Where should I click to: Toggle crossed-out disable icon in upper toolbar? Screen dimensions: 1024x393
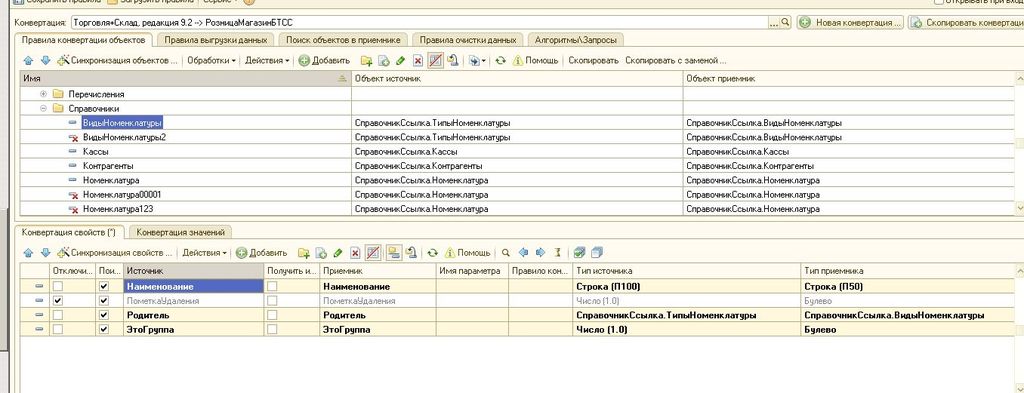click(436, 61)
